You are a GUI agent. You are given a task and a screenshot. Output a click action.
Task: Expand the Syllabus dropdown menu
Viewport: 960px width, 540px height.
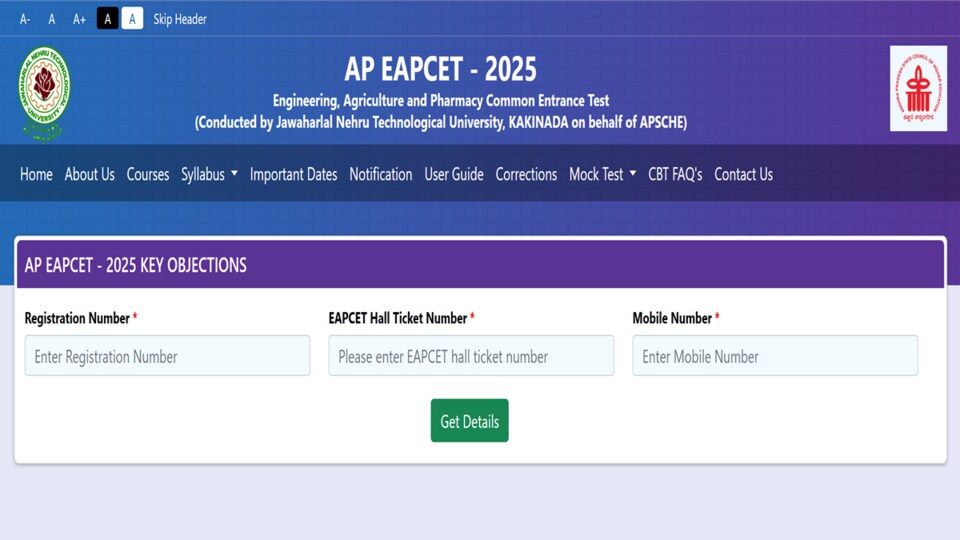209,174
